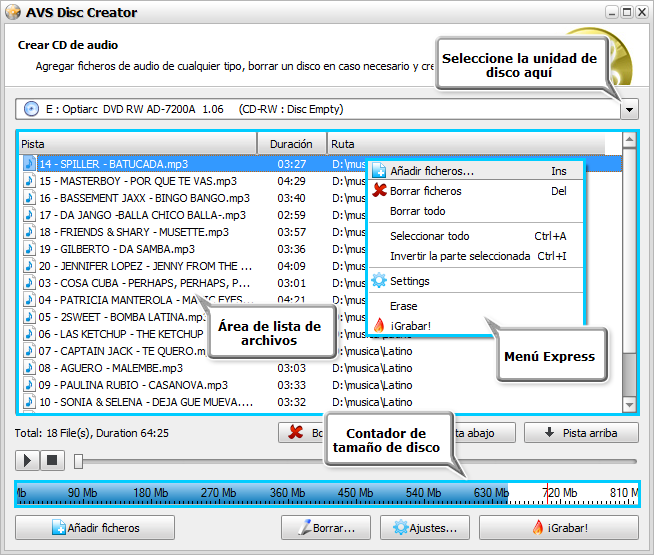Select track 15 - MASTERBOY - POR QUE TE VAS.mp3
This screenshot has height=555, width=654.
pyautogui.click(x=138, y=181)
